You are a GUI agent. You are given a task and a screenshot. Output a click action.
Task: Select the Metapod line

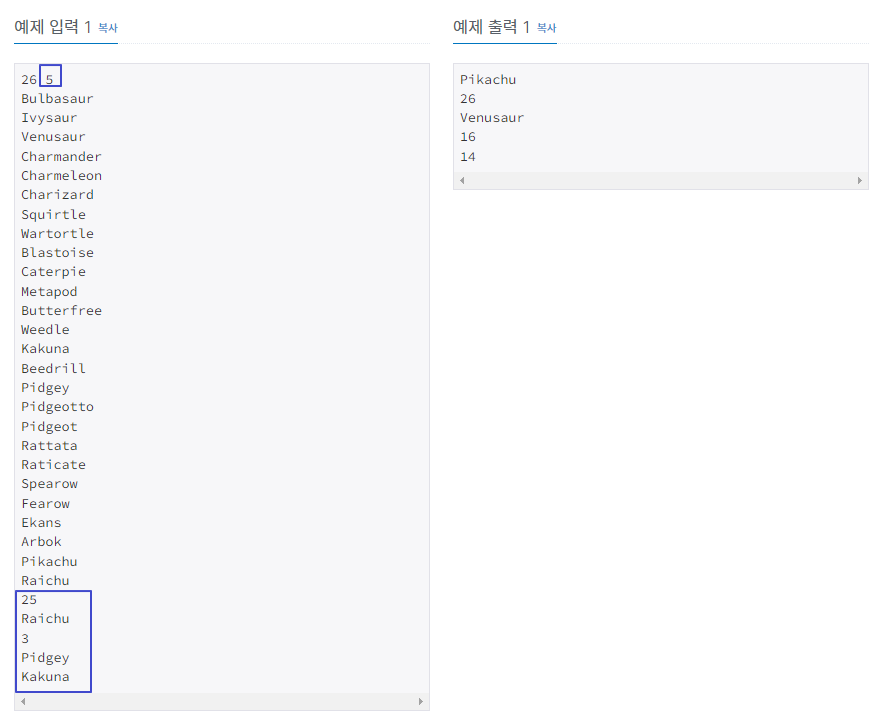click(x=49, y=292)
